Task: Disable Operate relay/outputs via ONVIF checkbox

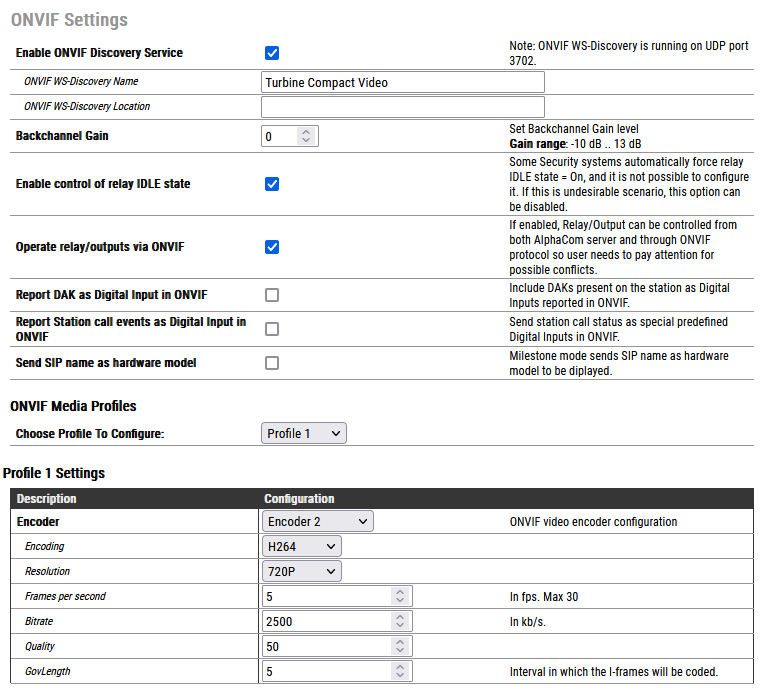Action: 272,247
